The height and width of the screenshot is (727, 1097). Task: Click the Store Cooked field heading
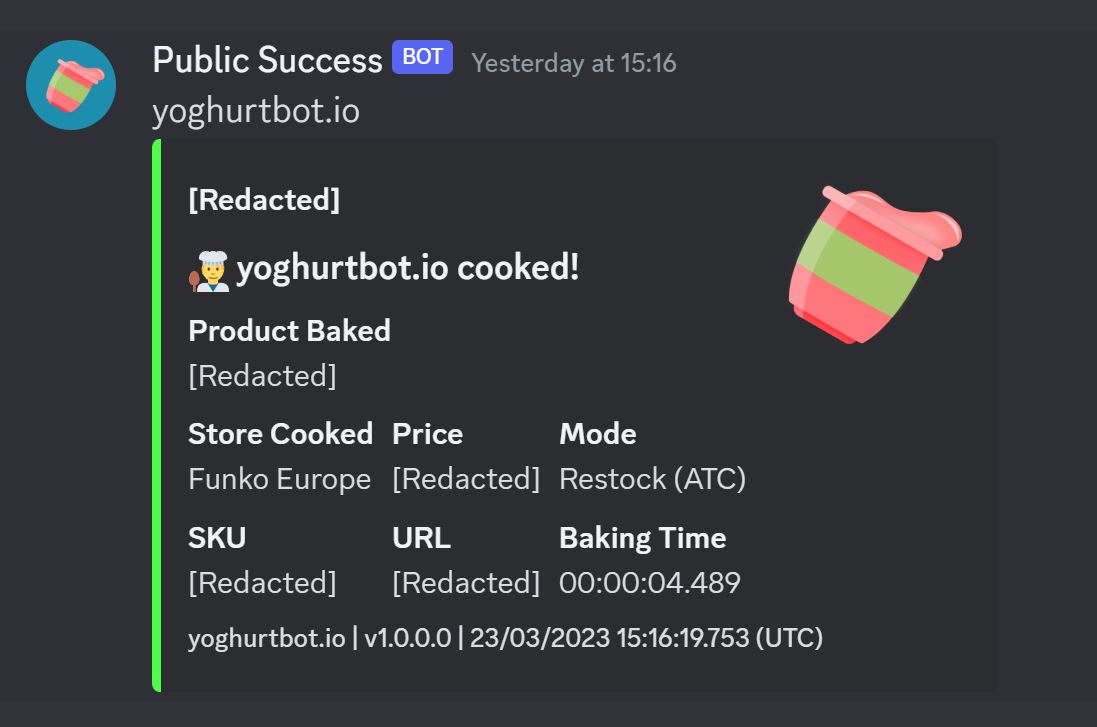point(280,434)
